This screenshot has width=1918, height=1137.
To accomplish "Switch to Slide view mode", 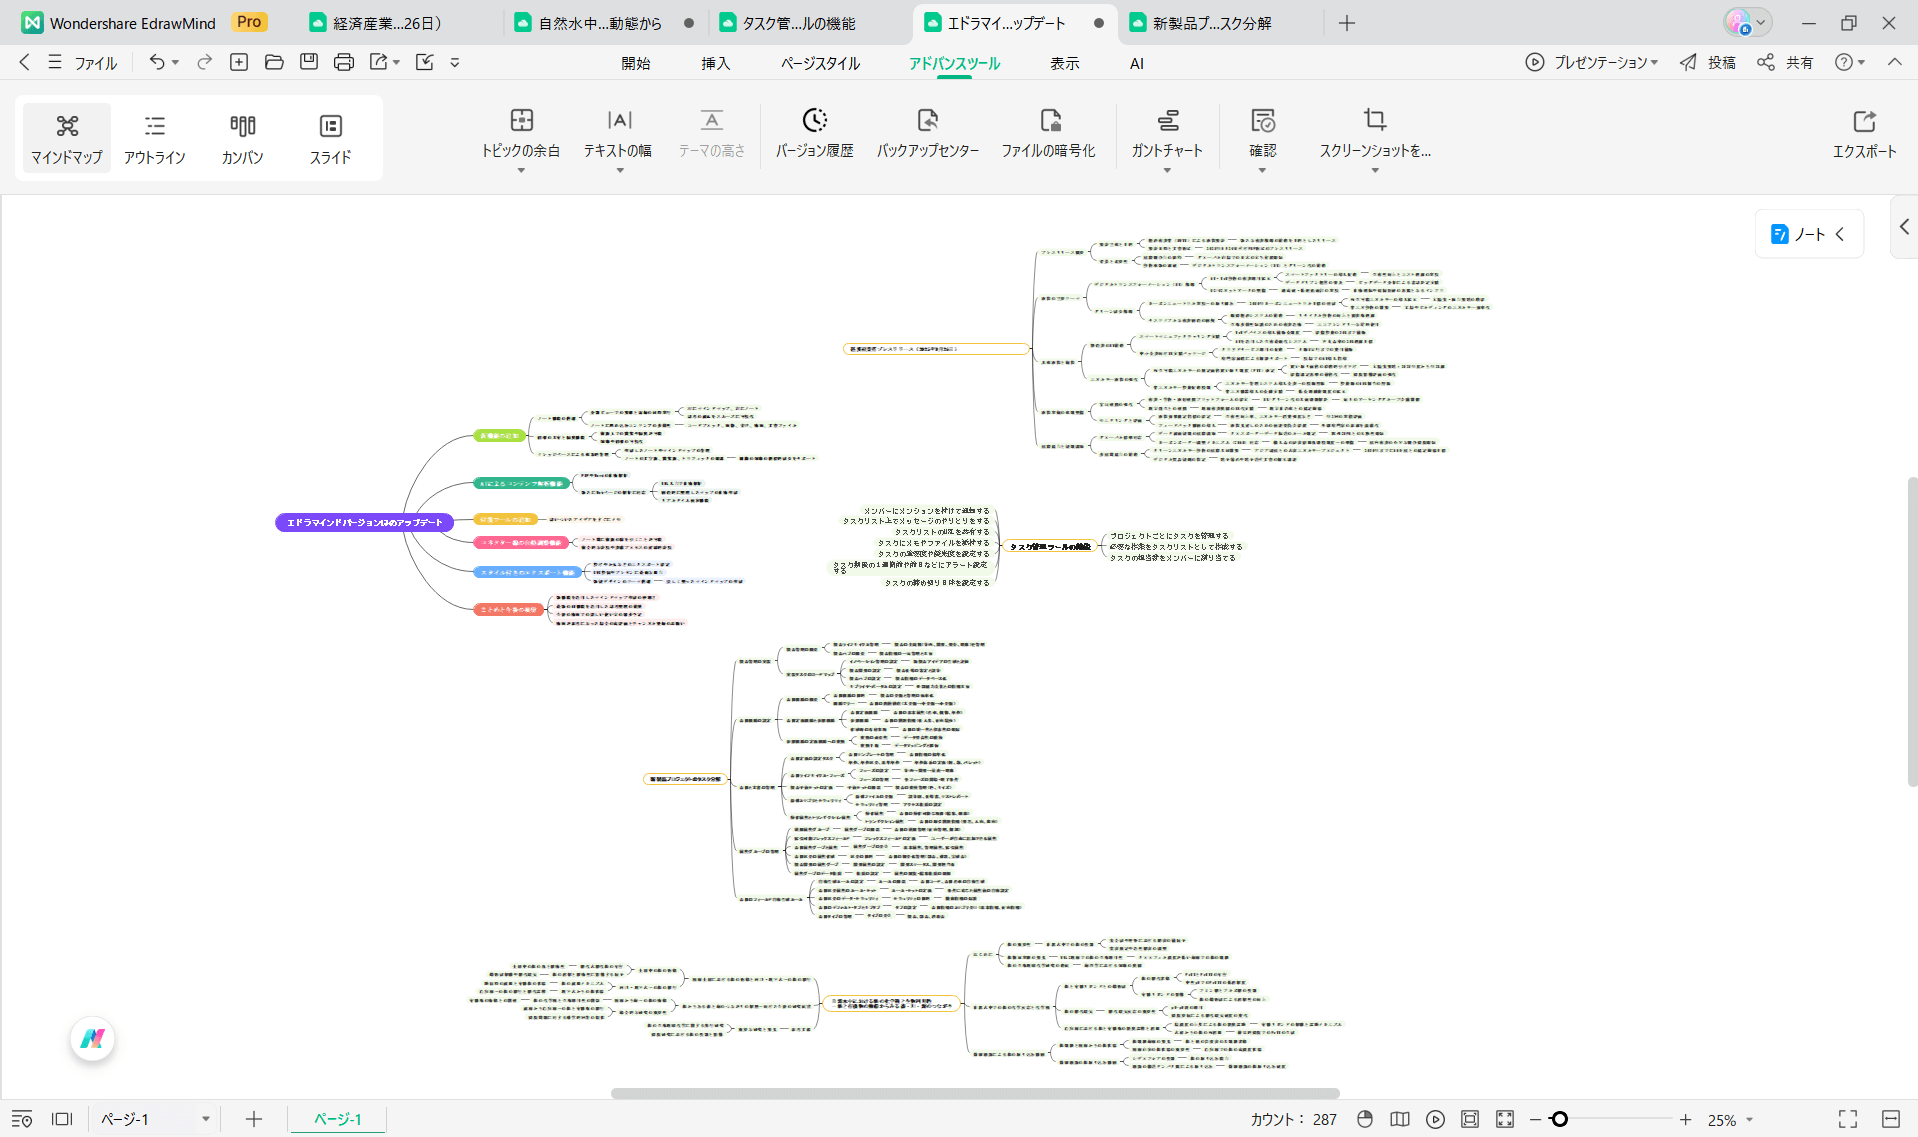I will tap(330, 138).
